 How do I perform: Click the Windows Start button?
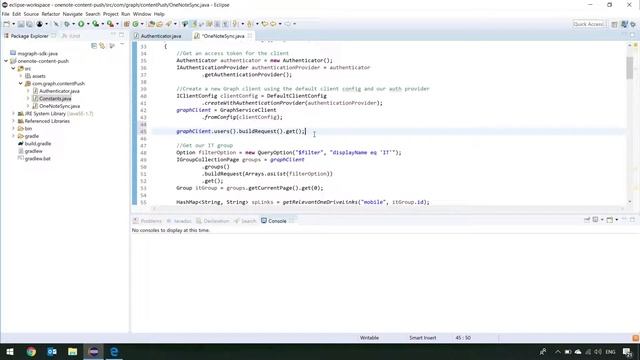(x=10, y=351)
